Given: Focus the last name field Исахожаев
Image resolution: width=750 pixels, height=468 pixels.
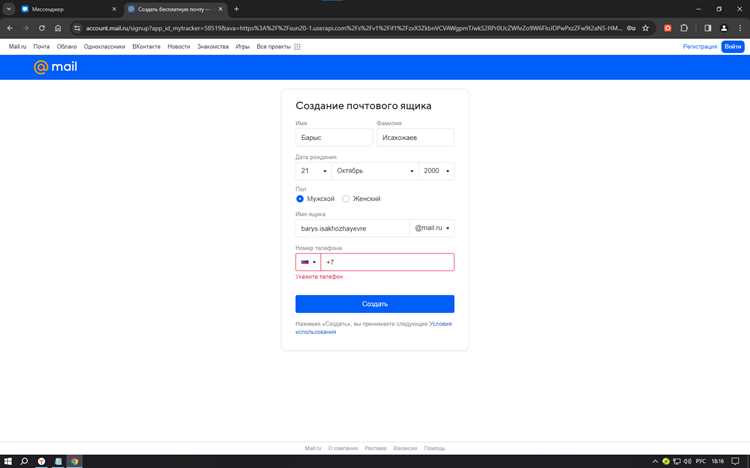Looking at the screenshot, I should click(415, 137).
